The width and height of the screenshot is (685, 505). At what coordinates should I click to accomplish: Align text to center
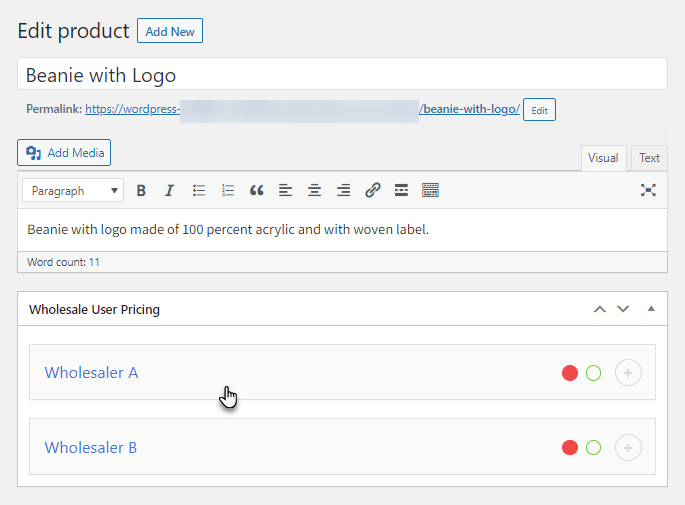pyautogui.click(x=315, y=190)
